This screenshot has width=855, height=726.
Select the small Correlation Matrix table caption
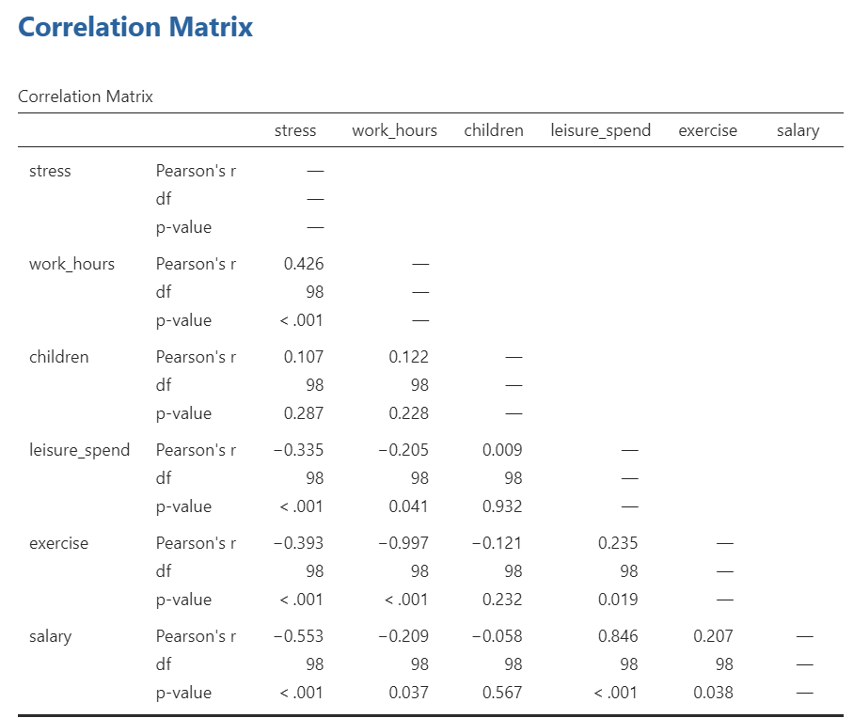[x=86, y=97]
